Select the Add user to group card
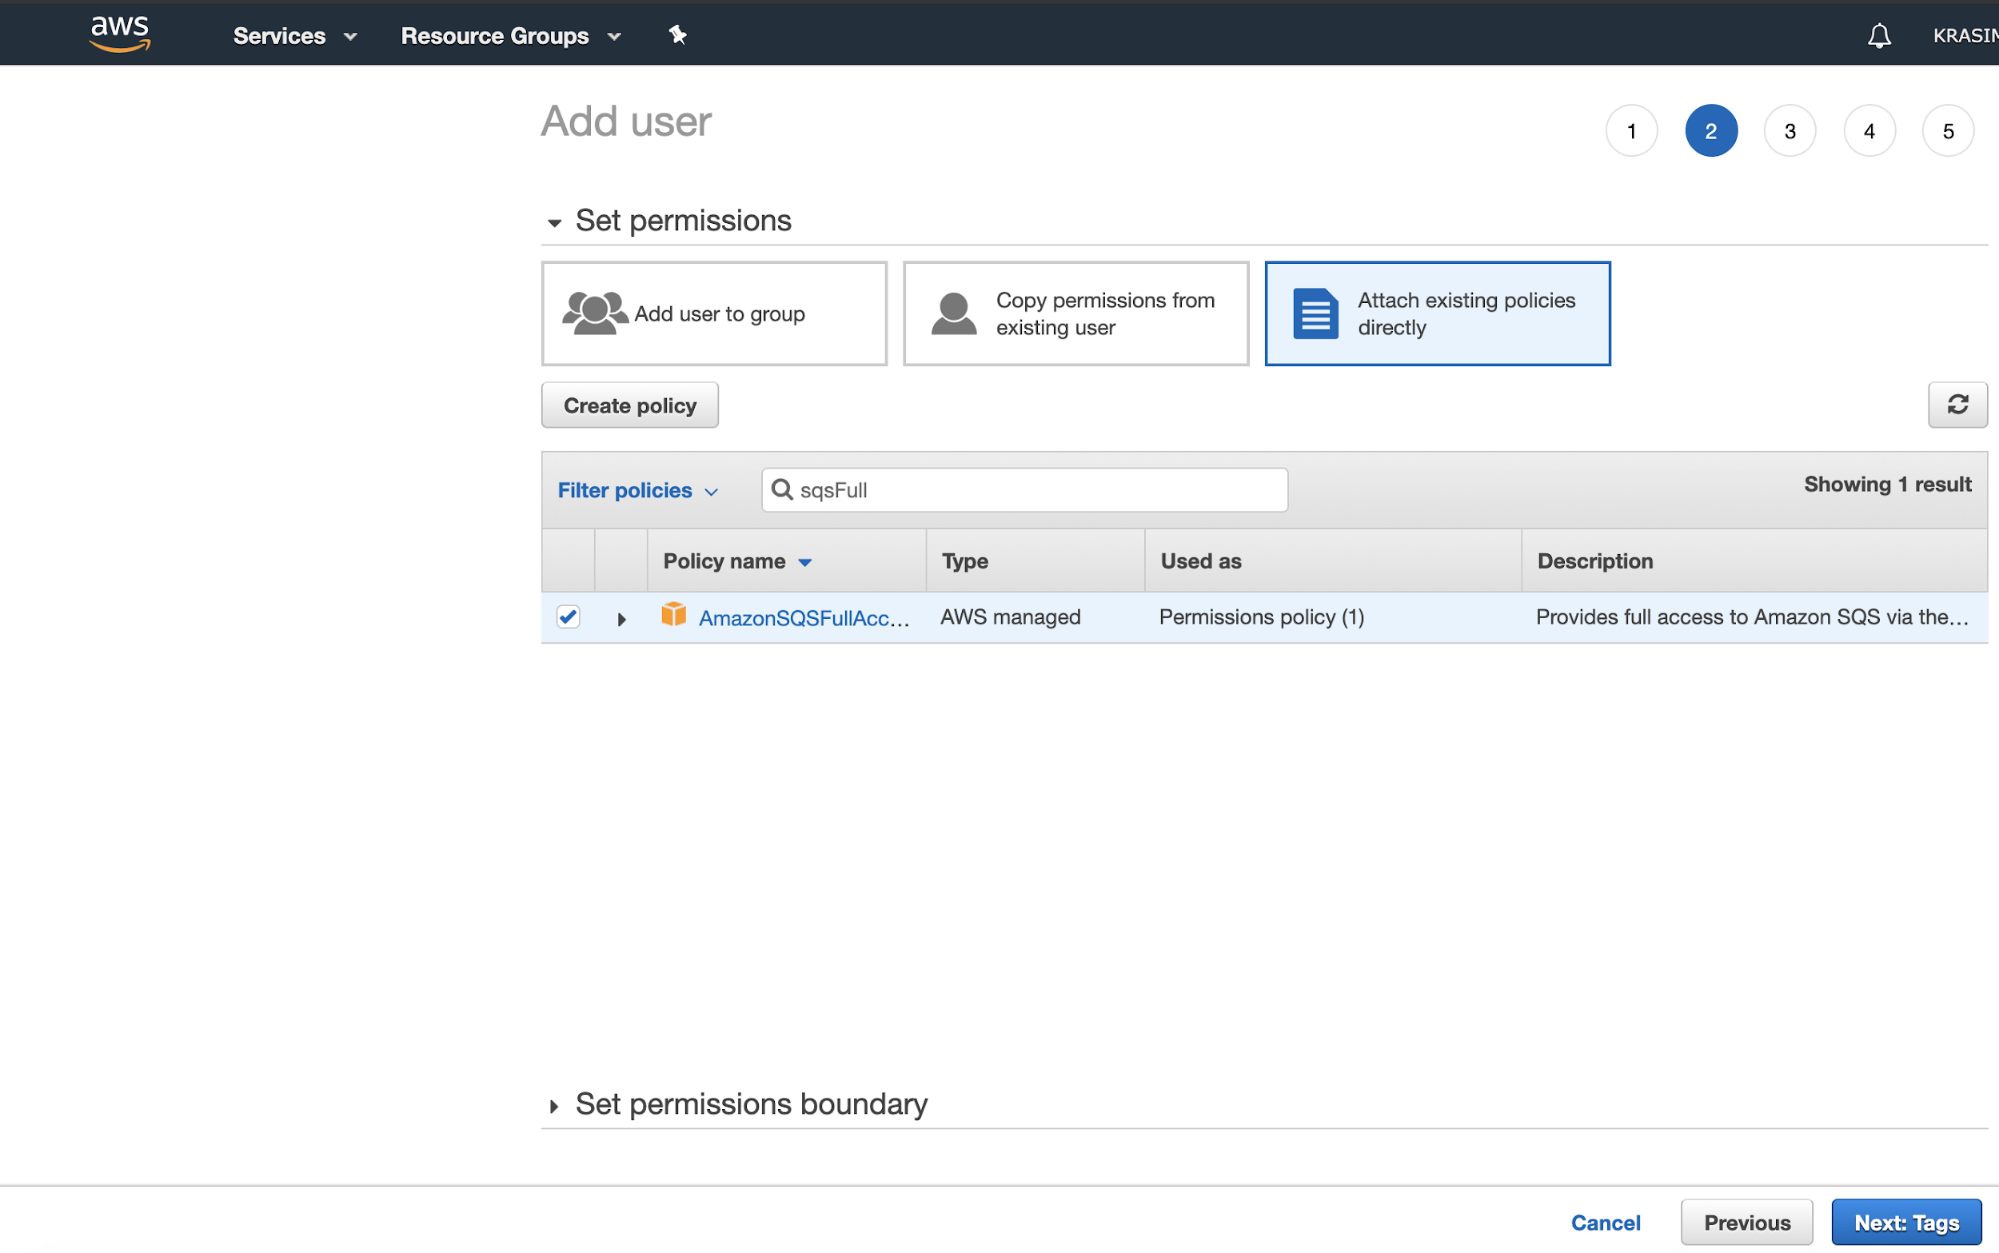1999x1253 pixels. (x=714, y=314)
